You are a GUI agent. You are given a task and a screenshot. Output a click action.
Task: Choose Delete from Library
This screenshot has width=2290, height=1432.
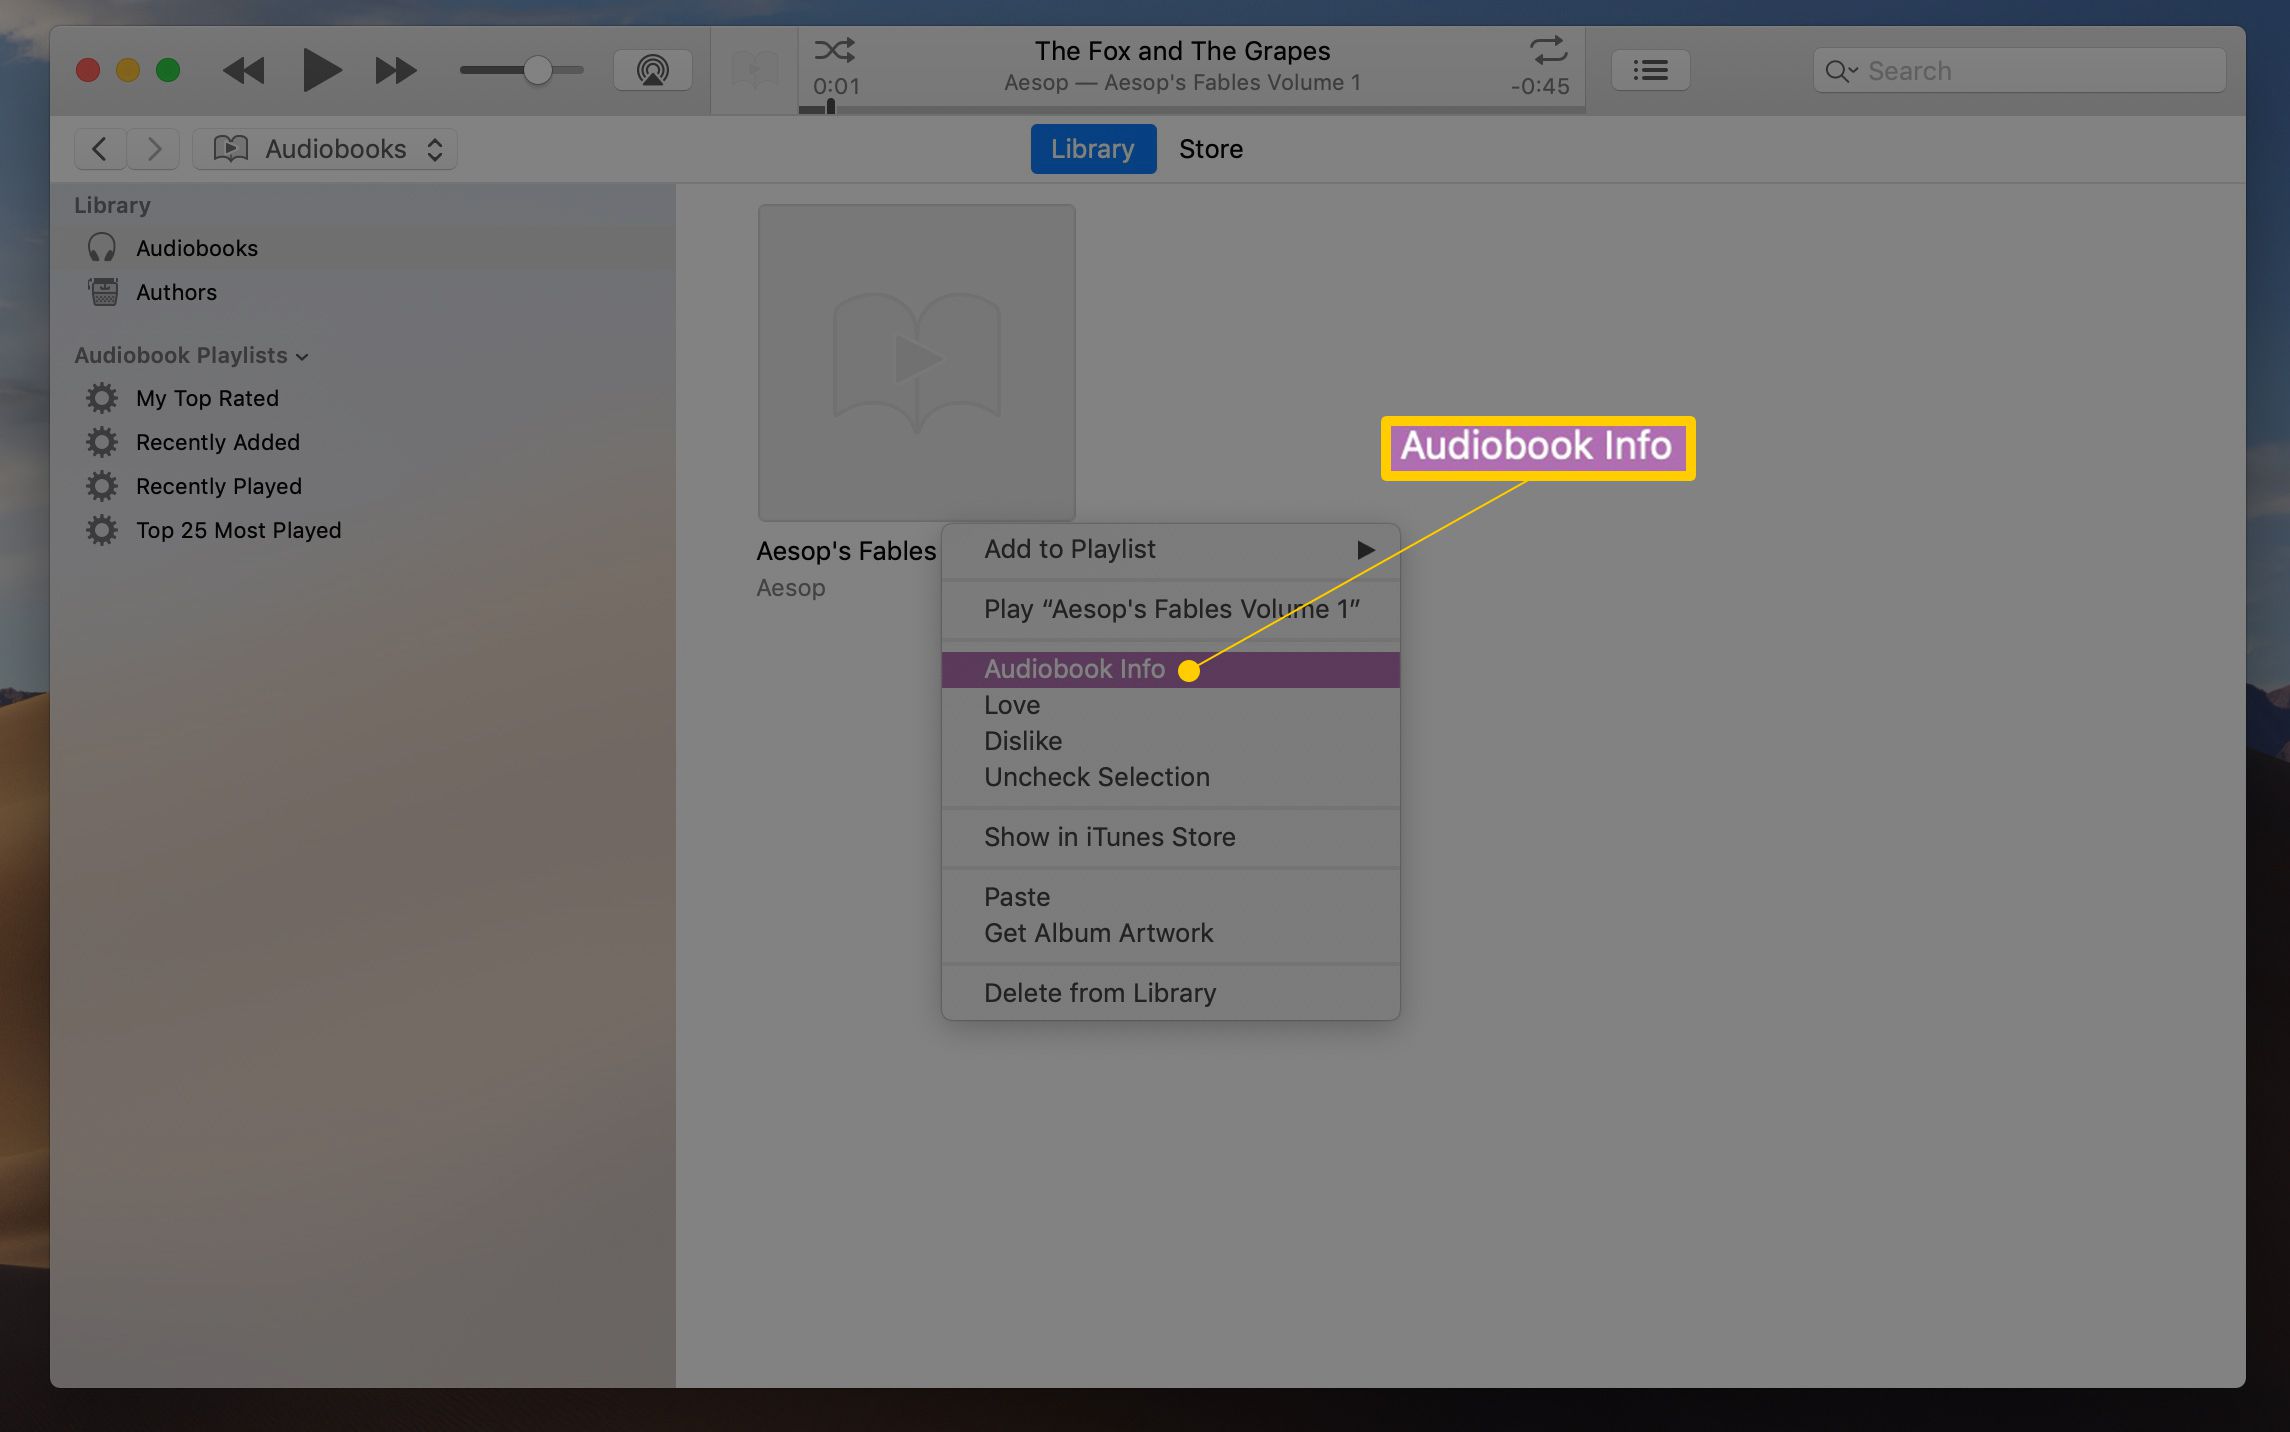(x=1170, y=993)
